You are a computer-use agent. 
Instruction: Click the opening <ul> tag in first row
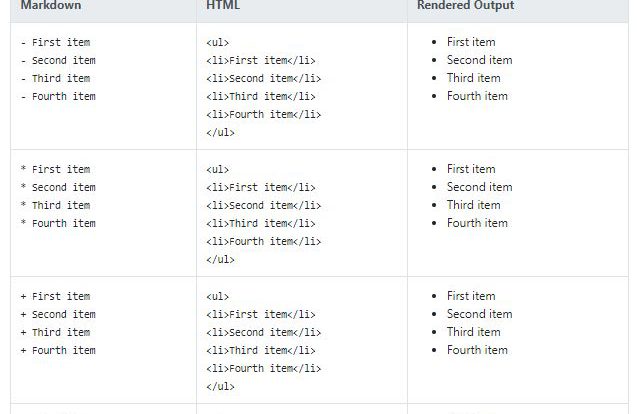218,43
